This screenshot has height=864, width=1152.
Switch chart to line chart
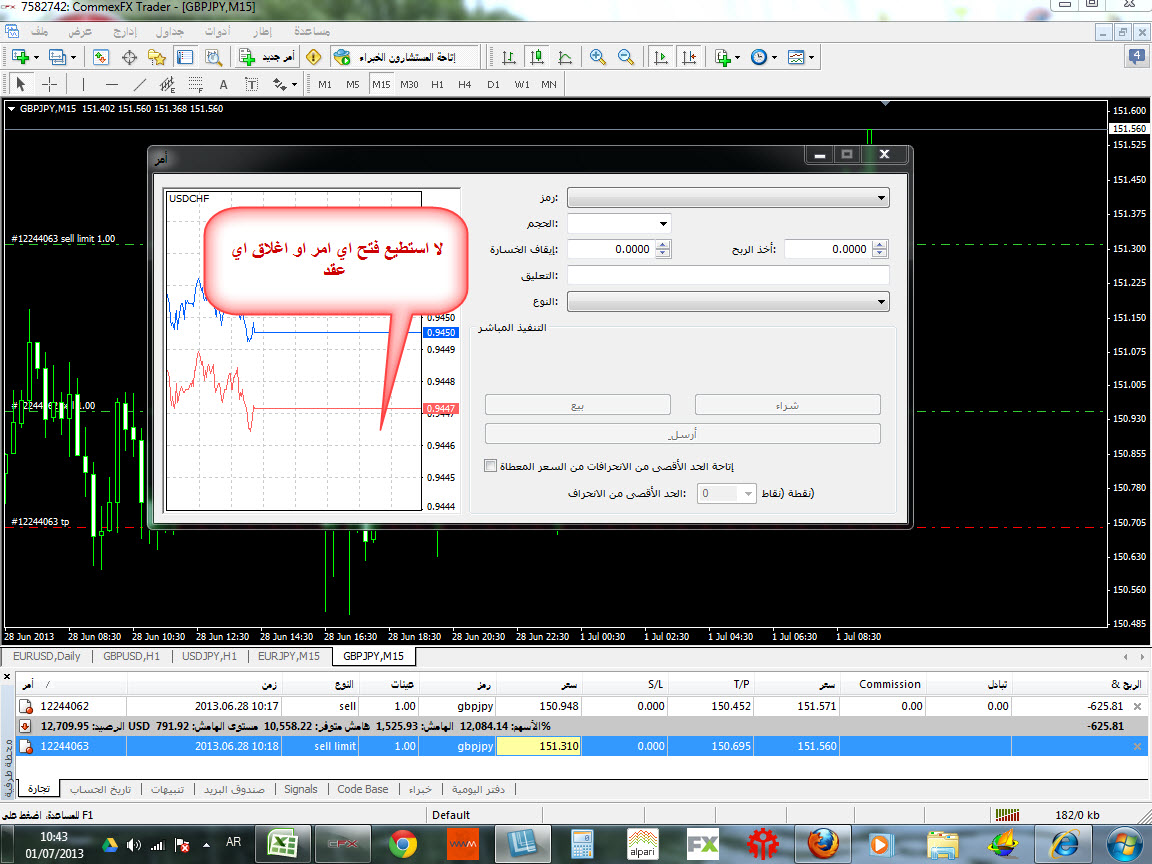[565, 57]
